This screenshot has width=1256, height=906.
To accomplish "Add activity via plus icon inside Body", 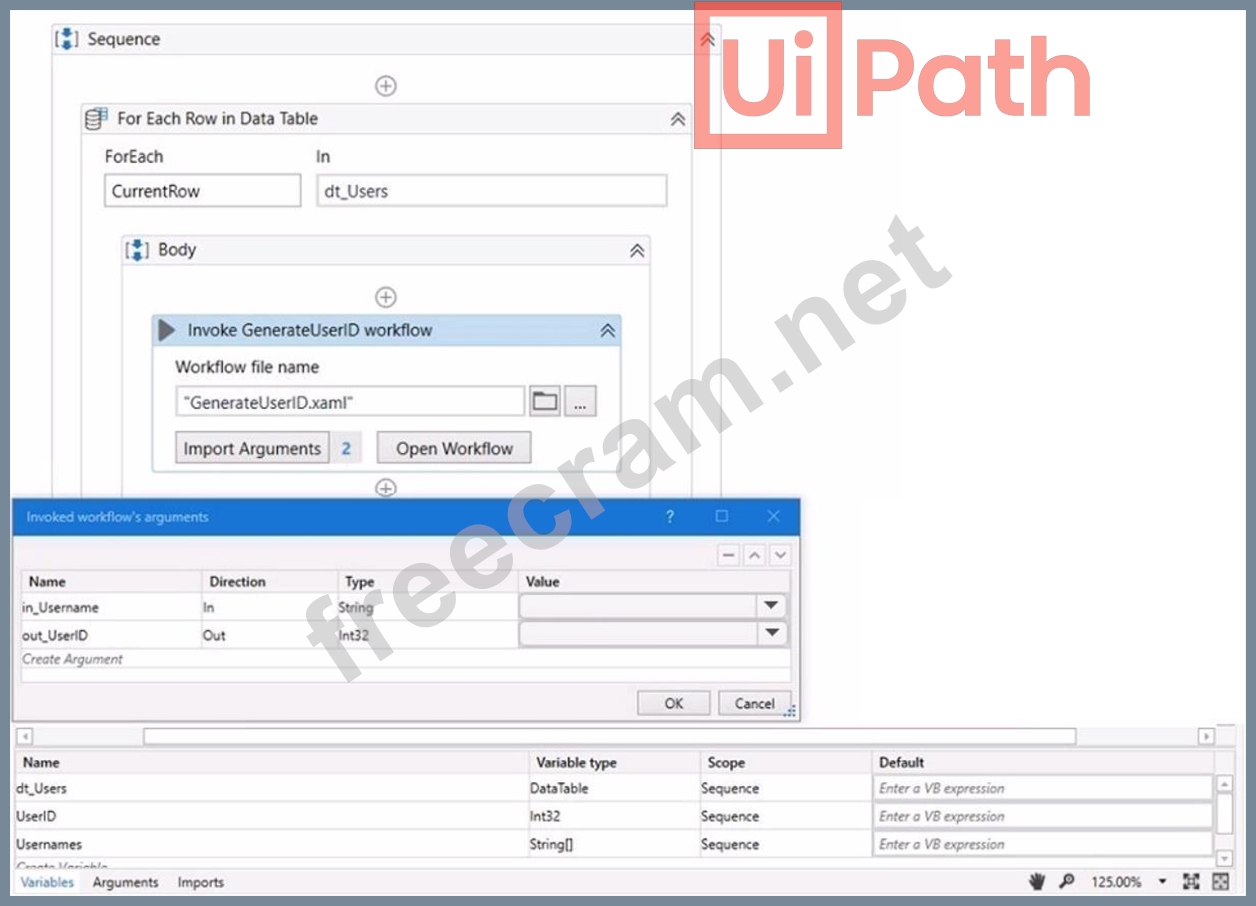I will pyautogui.click(x=385, y=297).
